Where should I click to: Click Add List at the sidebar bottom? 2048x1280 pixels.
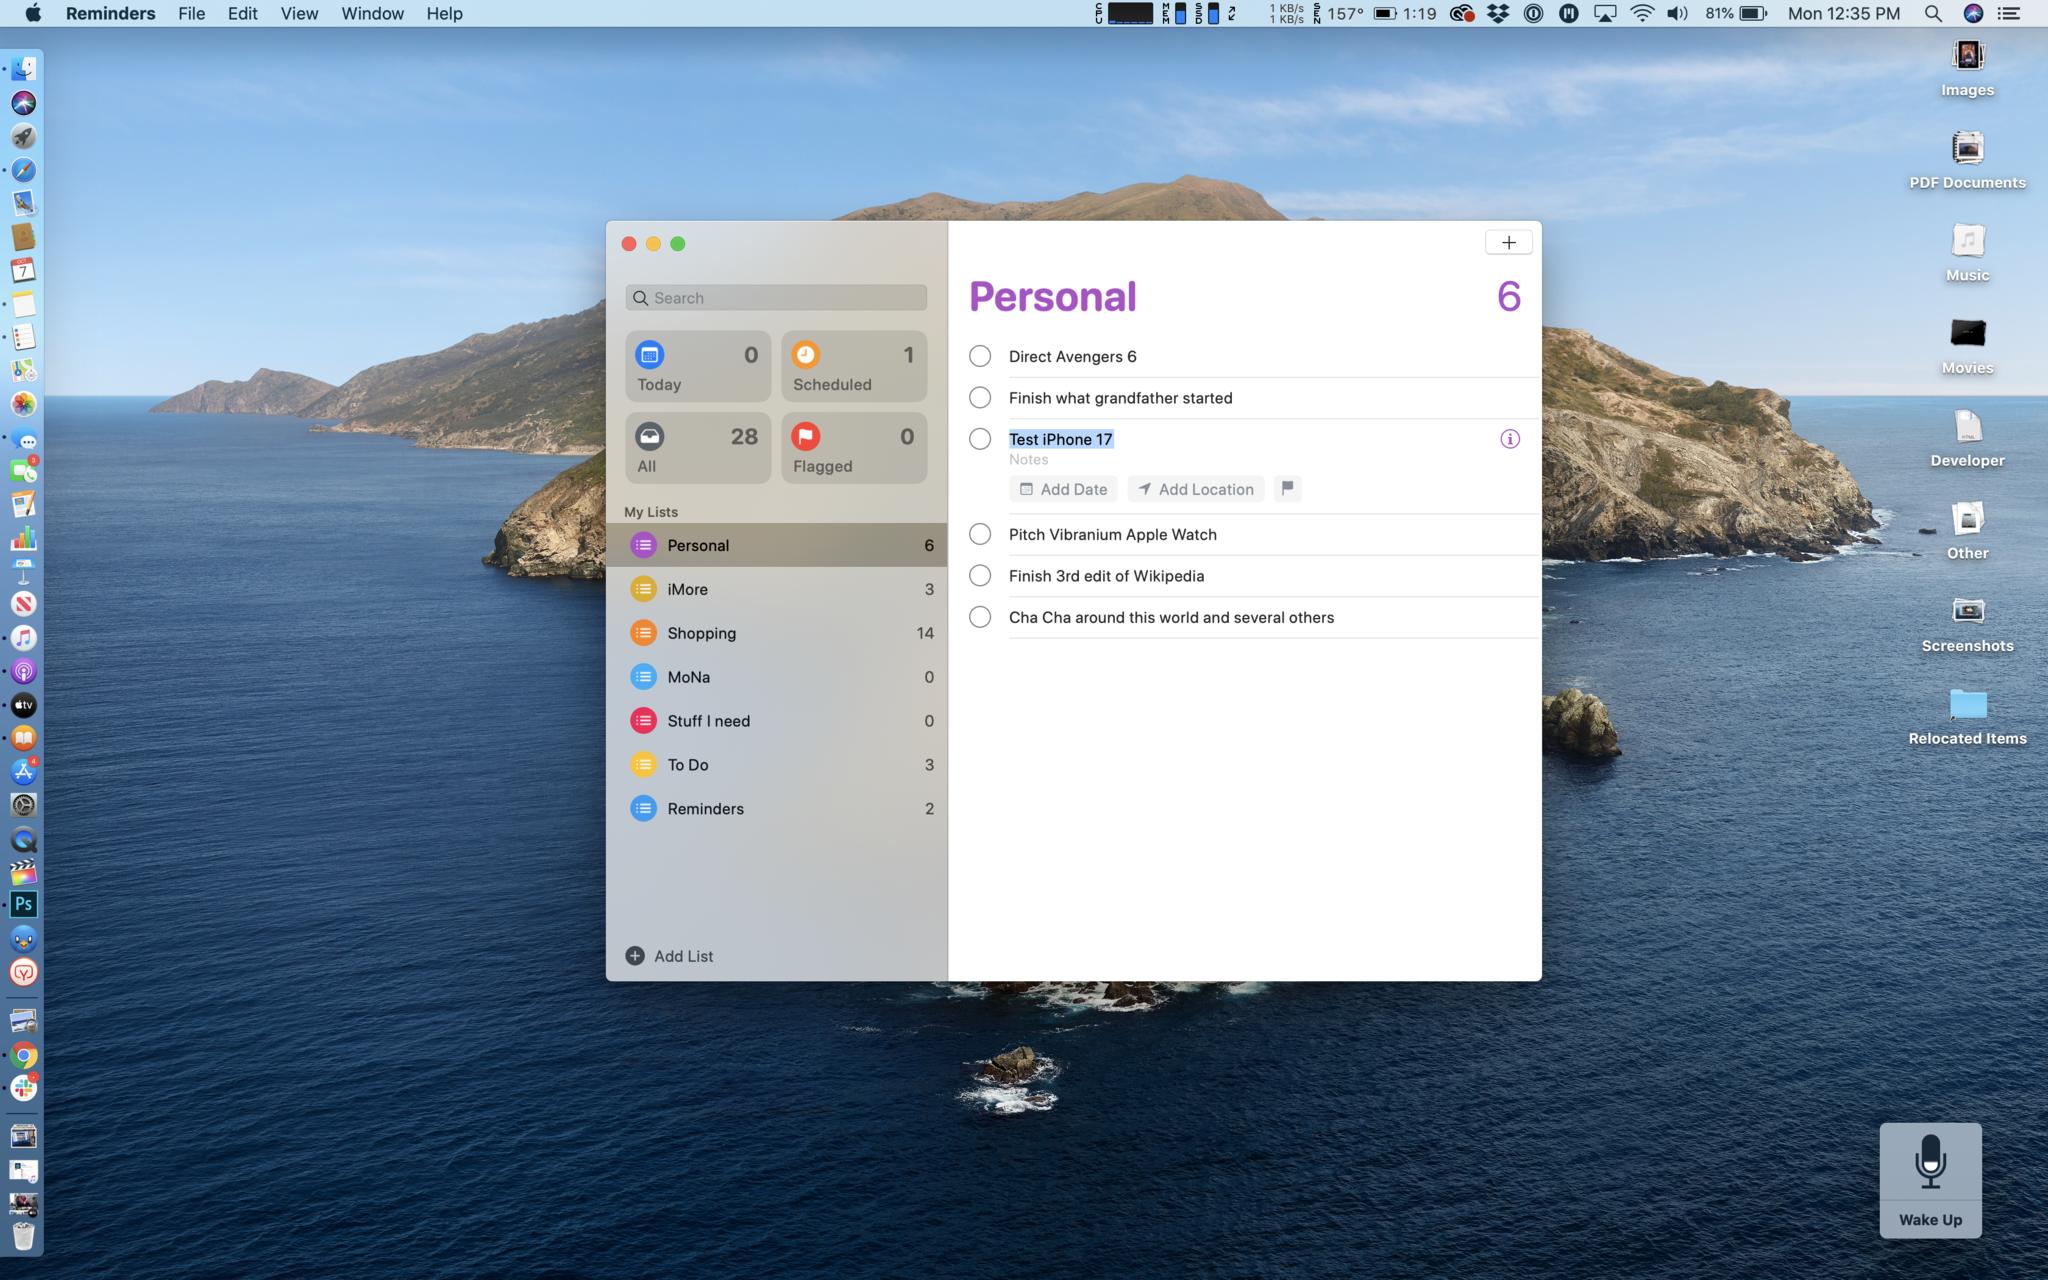tap(669, 956)
